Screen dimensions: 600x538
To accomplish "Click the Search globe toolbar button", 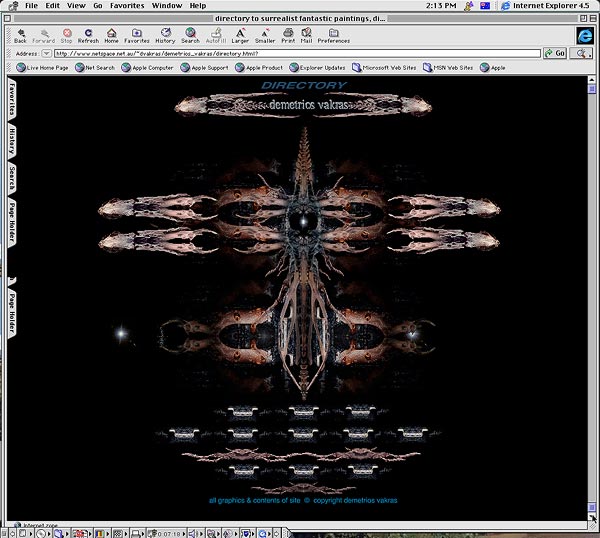I will [x=190, y=36].
